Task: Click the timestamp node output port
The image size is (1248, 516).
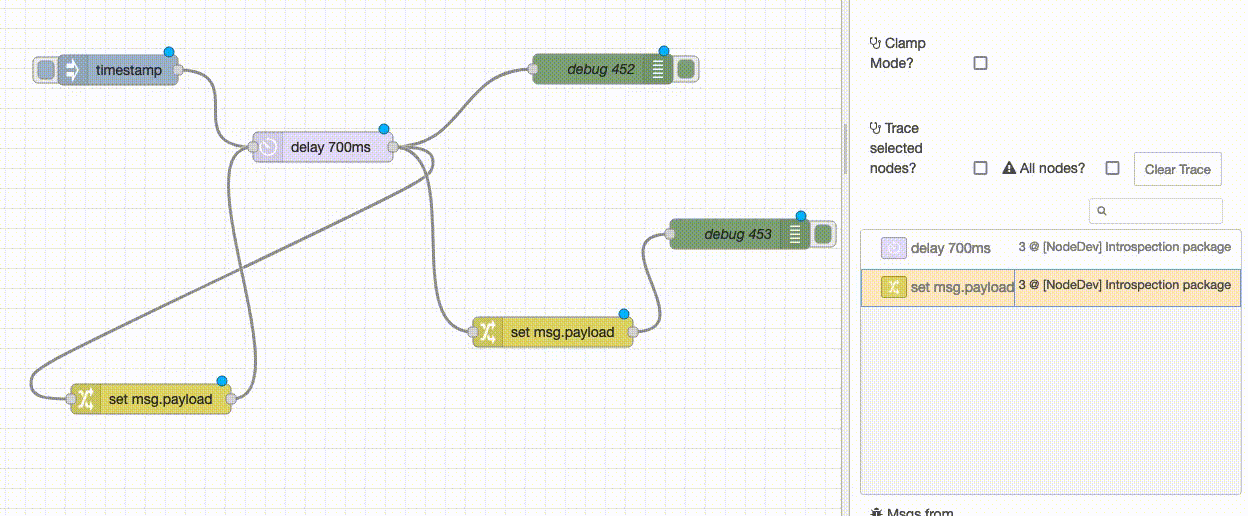Action: click(x=180, y=70)
